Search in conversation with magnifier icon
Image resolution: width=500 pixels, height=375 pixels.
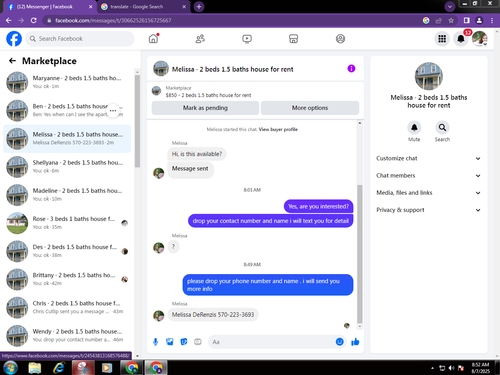pos(442,128)
